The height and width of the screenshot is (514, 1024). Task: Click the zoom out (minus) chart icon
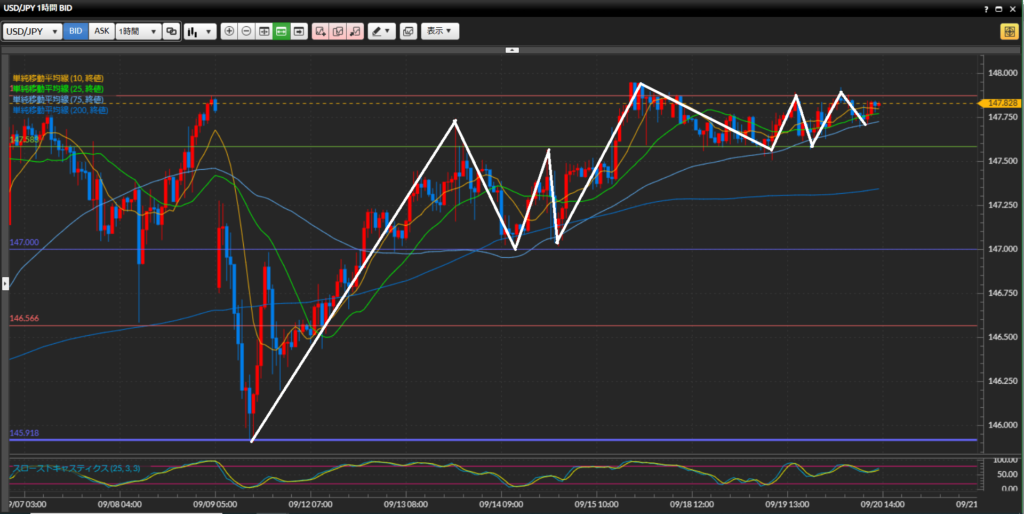pyautogui.click(x=247, y=31)
